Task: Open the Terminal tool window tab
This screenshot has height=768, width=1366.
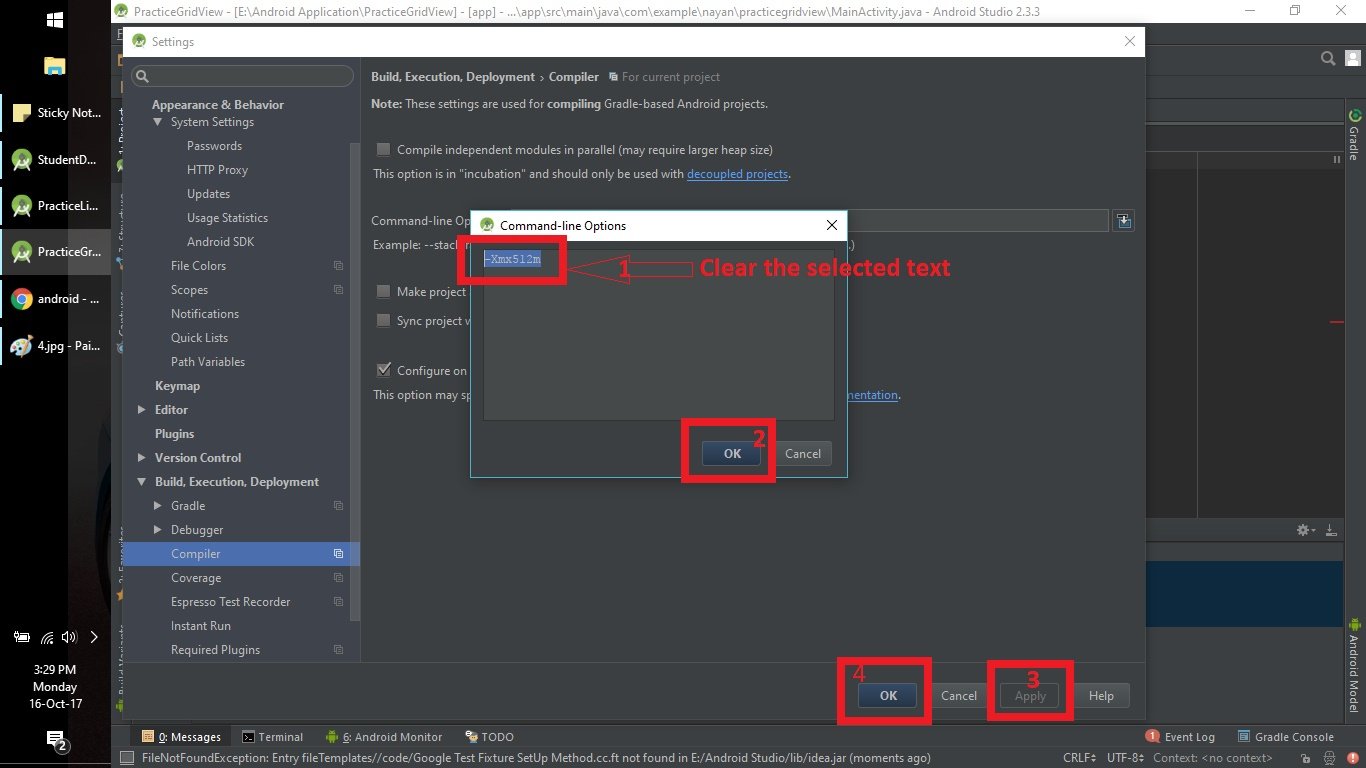Action: (x=273, y=737)
